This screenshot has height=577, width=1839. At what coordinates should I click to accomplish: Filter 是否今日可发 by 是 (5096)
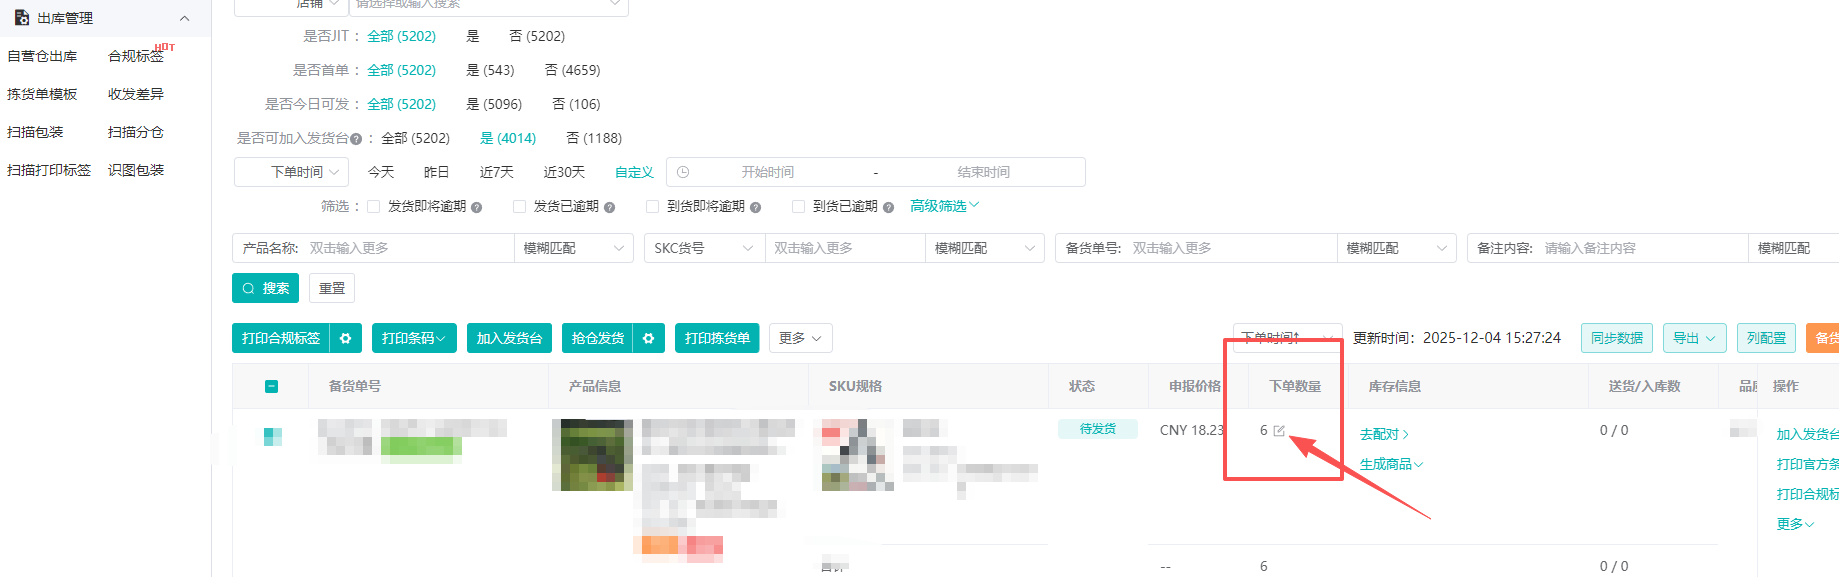(494, 104)
